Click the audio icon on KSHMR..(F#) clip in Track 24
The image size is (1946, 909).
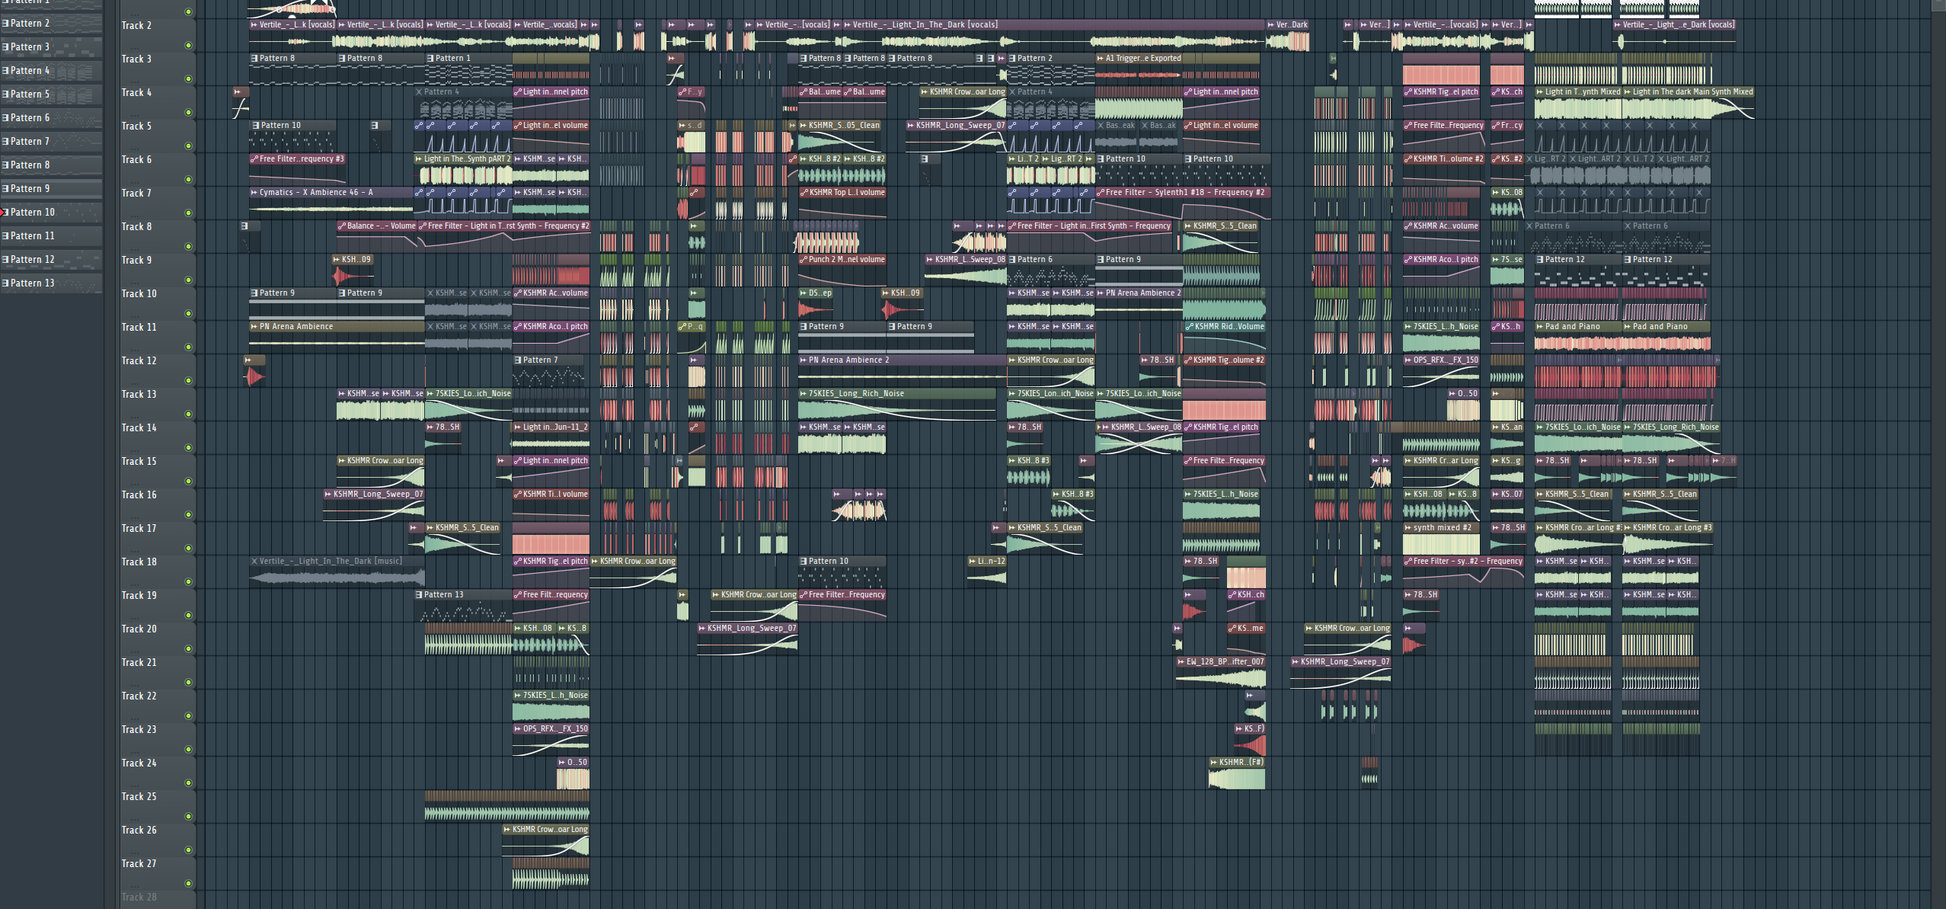[x=1214, y=762]
